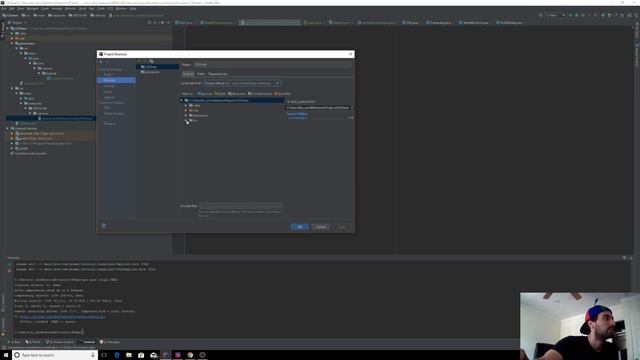Expand the src folder in dialog tree
Viewport: 640px width, 360px height.
pos(186,121)
